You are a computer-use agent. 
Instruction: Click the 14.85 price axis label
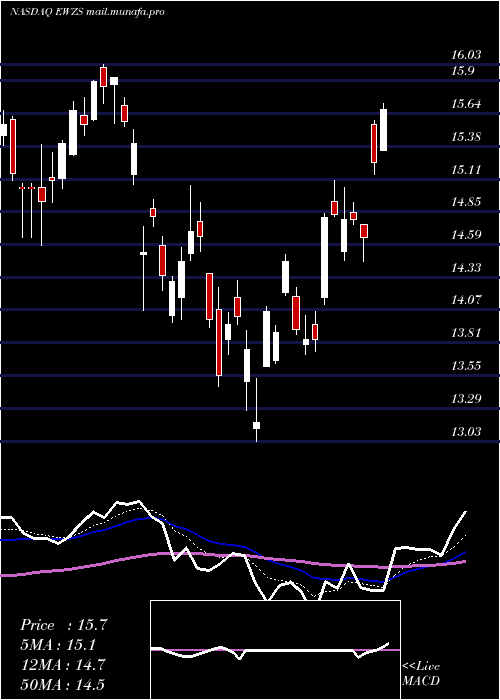[466, 202]
